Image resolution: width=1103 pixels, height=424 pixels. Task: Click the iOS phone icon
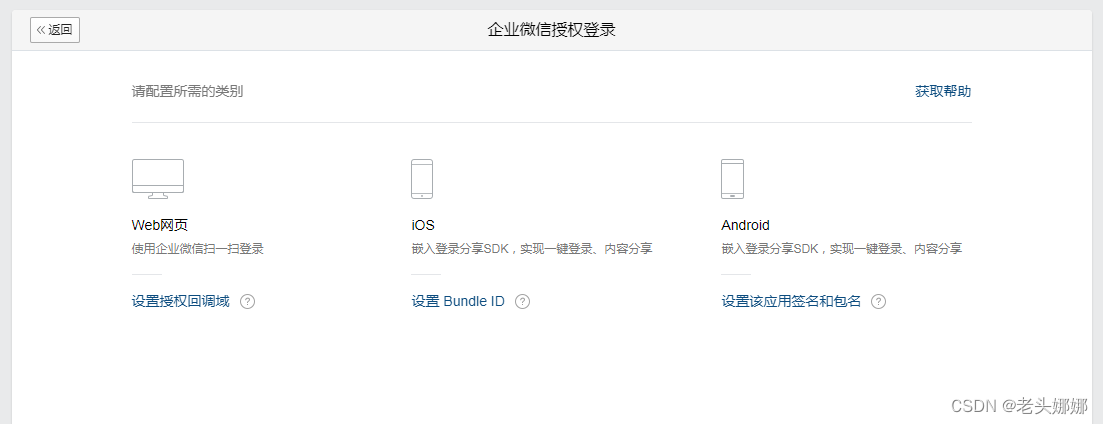[x=422, y=179]
